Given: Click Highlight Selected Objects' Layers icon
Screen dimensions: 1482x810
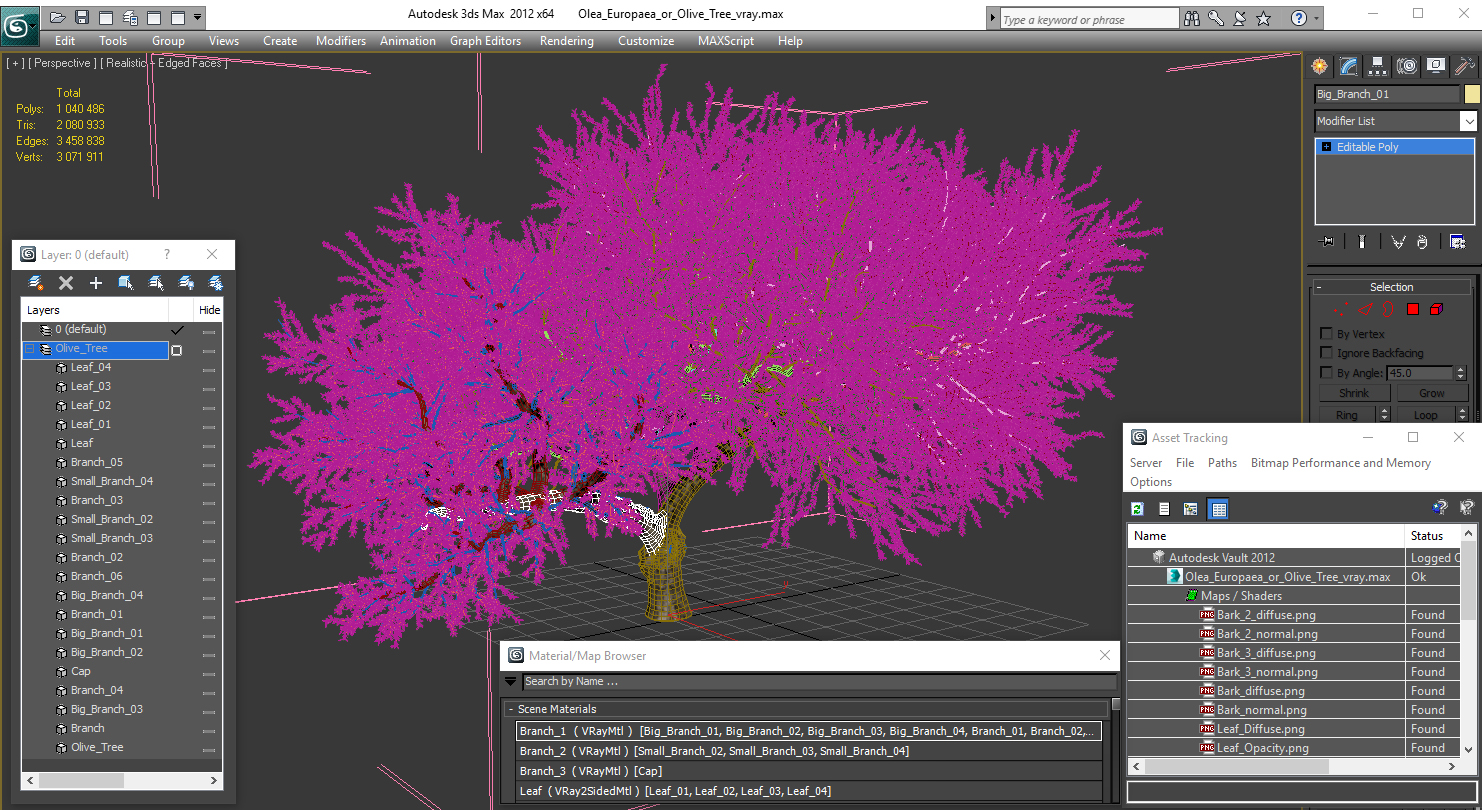Looking at the screenshot, I should pyautogui.click(x=156, y=283).
